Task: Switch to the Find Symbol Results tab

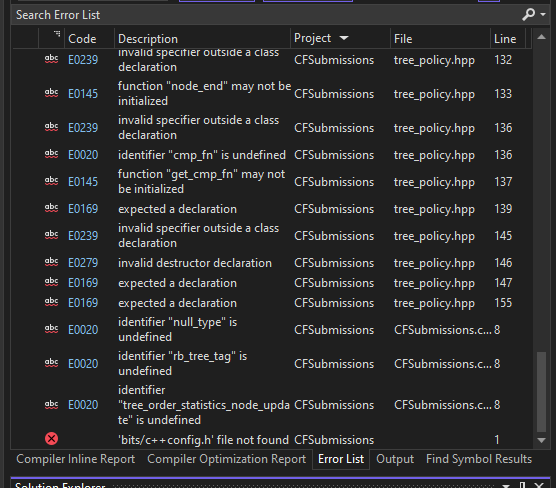Action: [479, 459]
